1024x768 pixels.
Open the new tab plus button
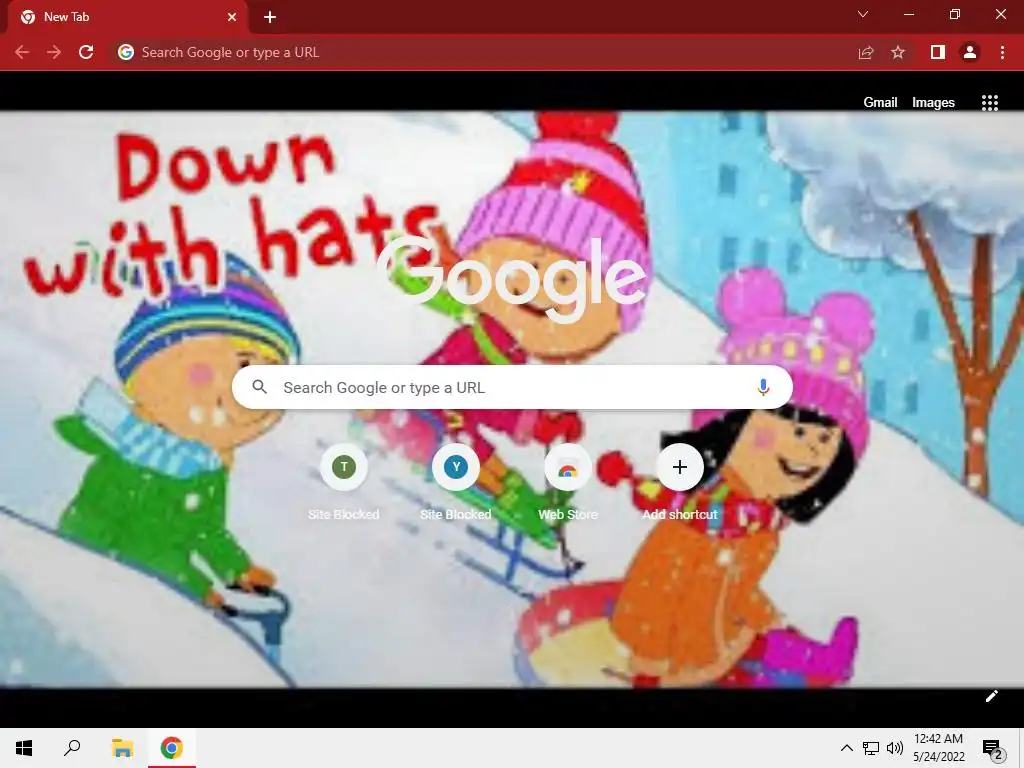tap(270, 17)
